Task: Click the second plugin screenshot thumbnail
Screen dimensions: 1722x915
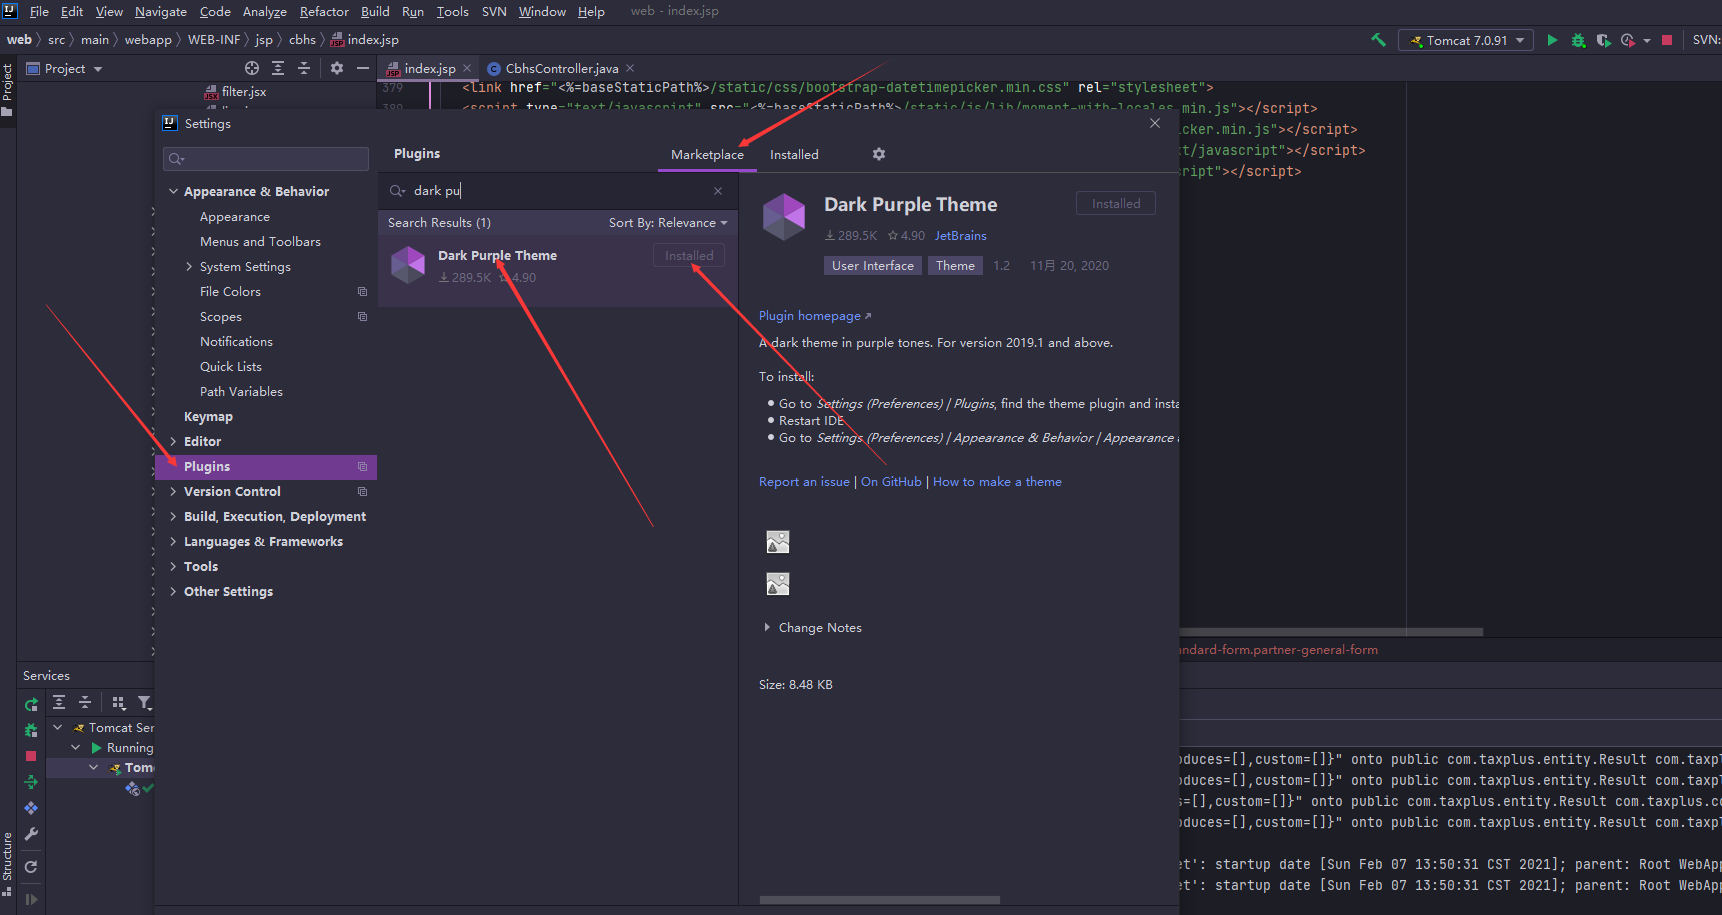Action: click(x=778, y=584)
